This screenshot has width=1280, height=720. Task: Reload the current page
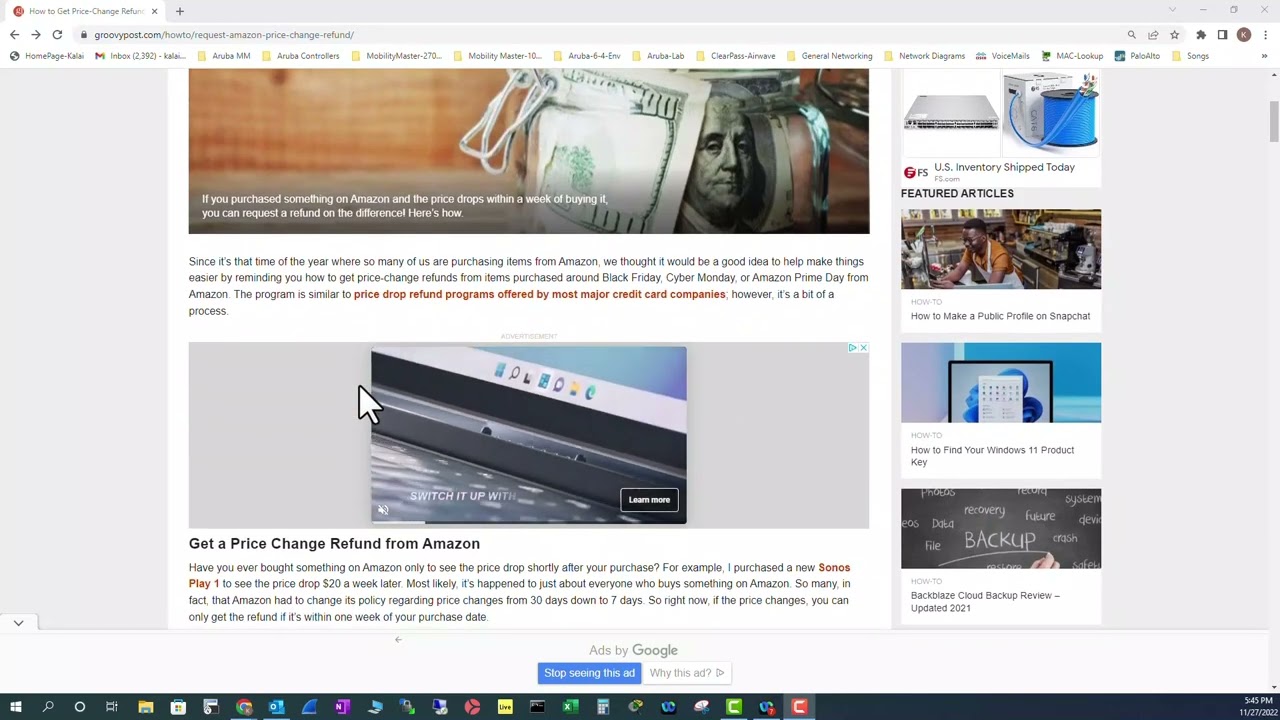coord(57,35)
